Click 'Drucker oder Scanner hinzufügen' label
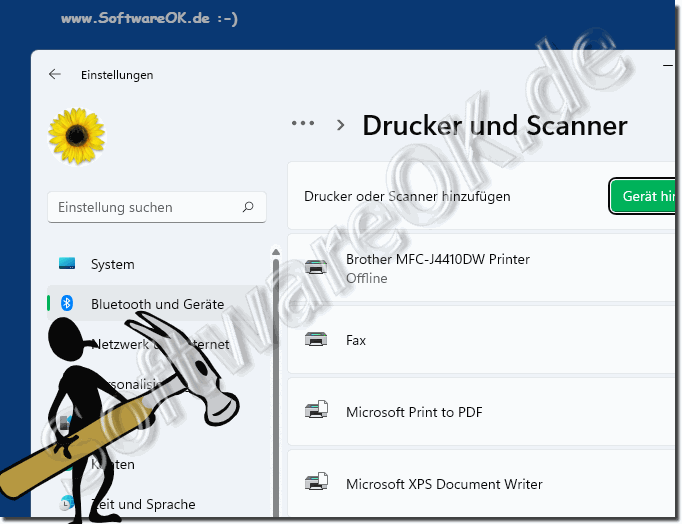Image resolution: width=682 pixels, height=524 pixels. [407, 196]
